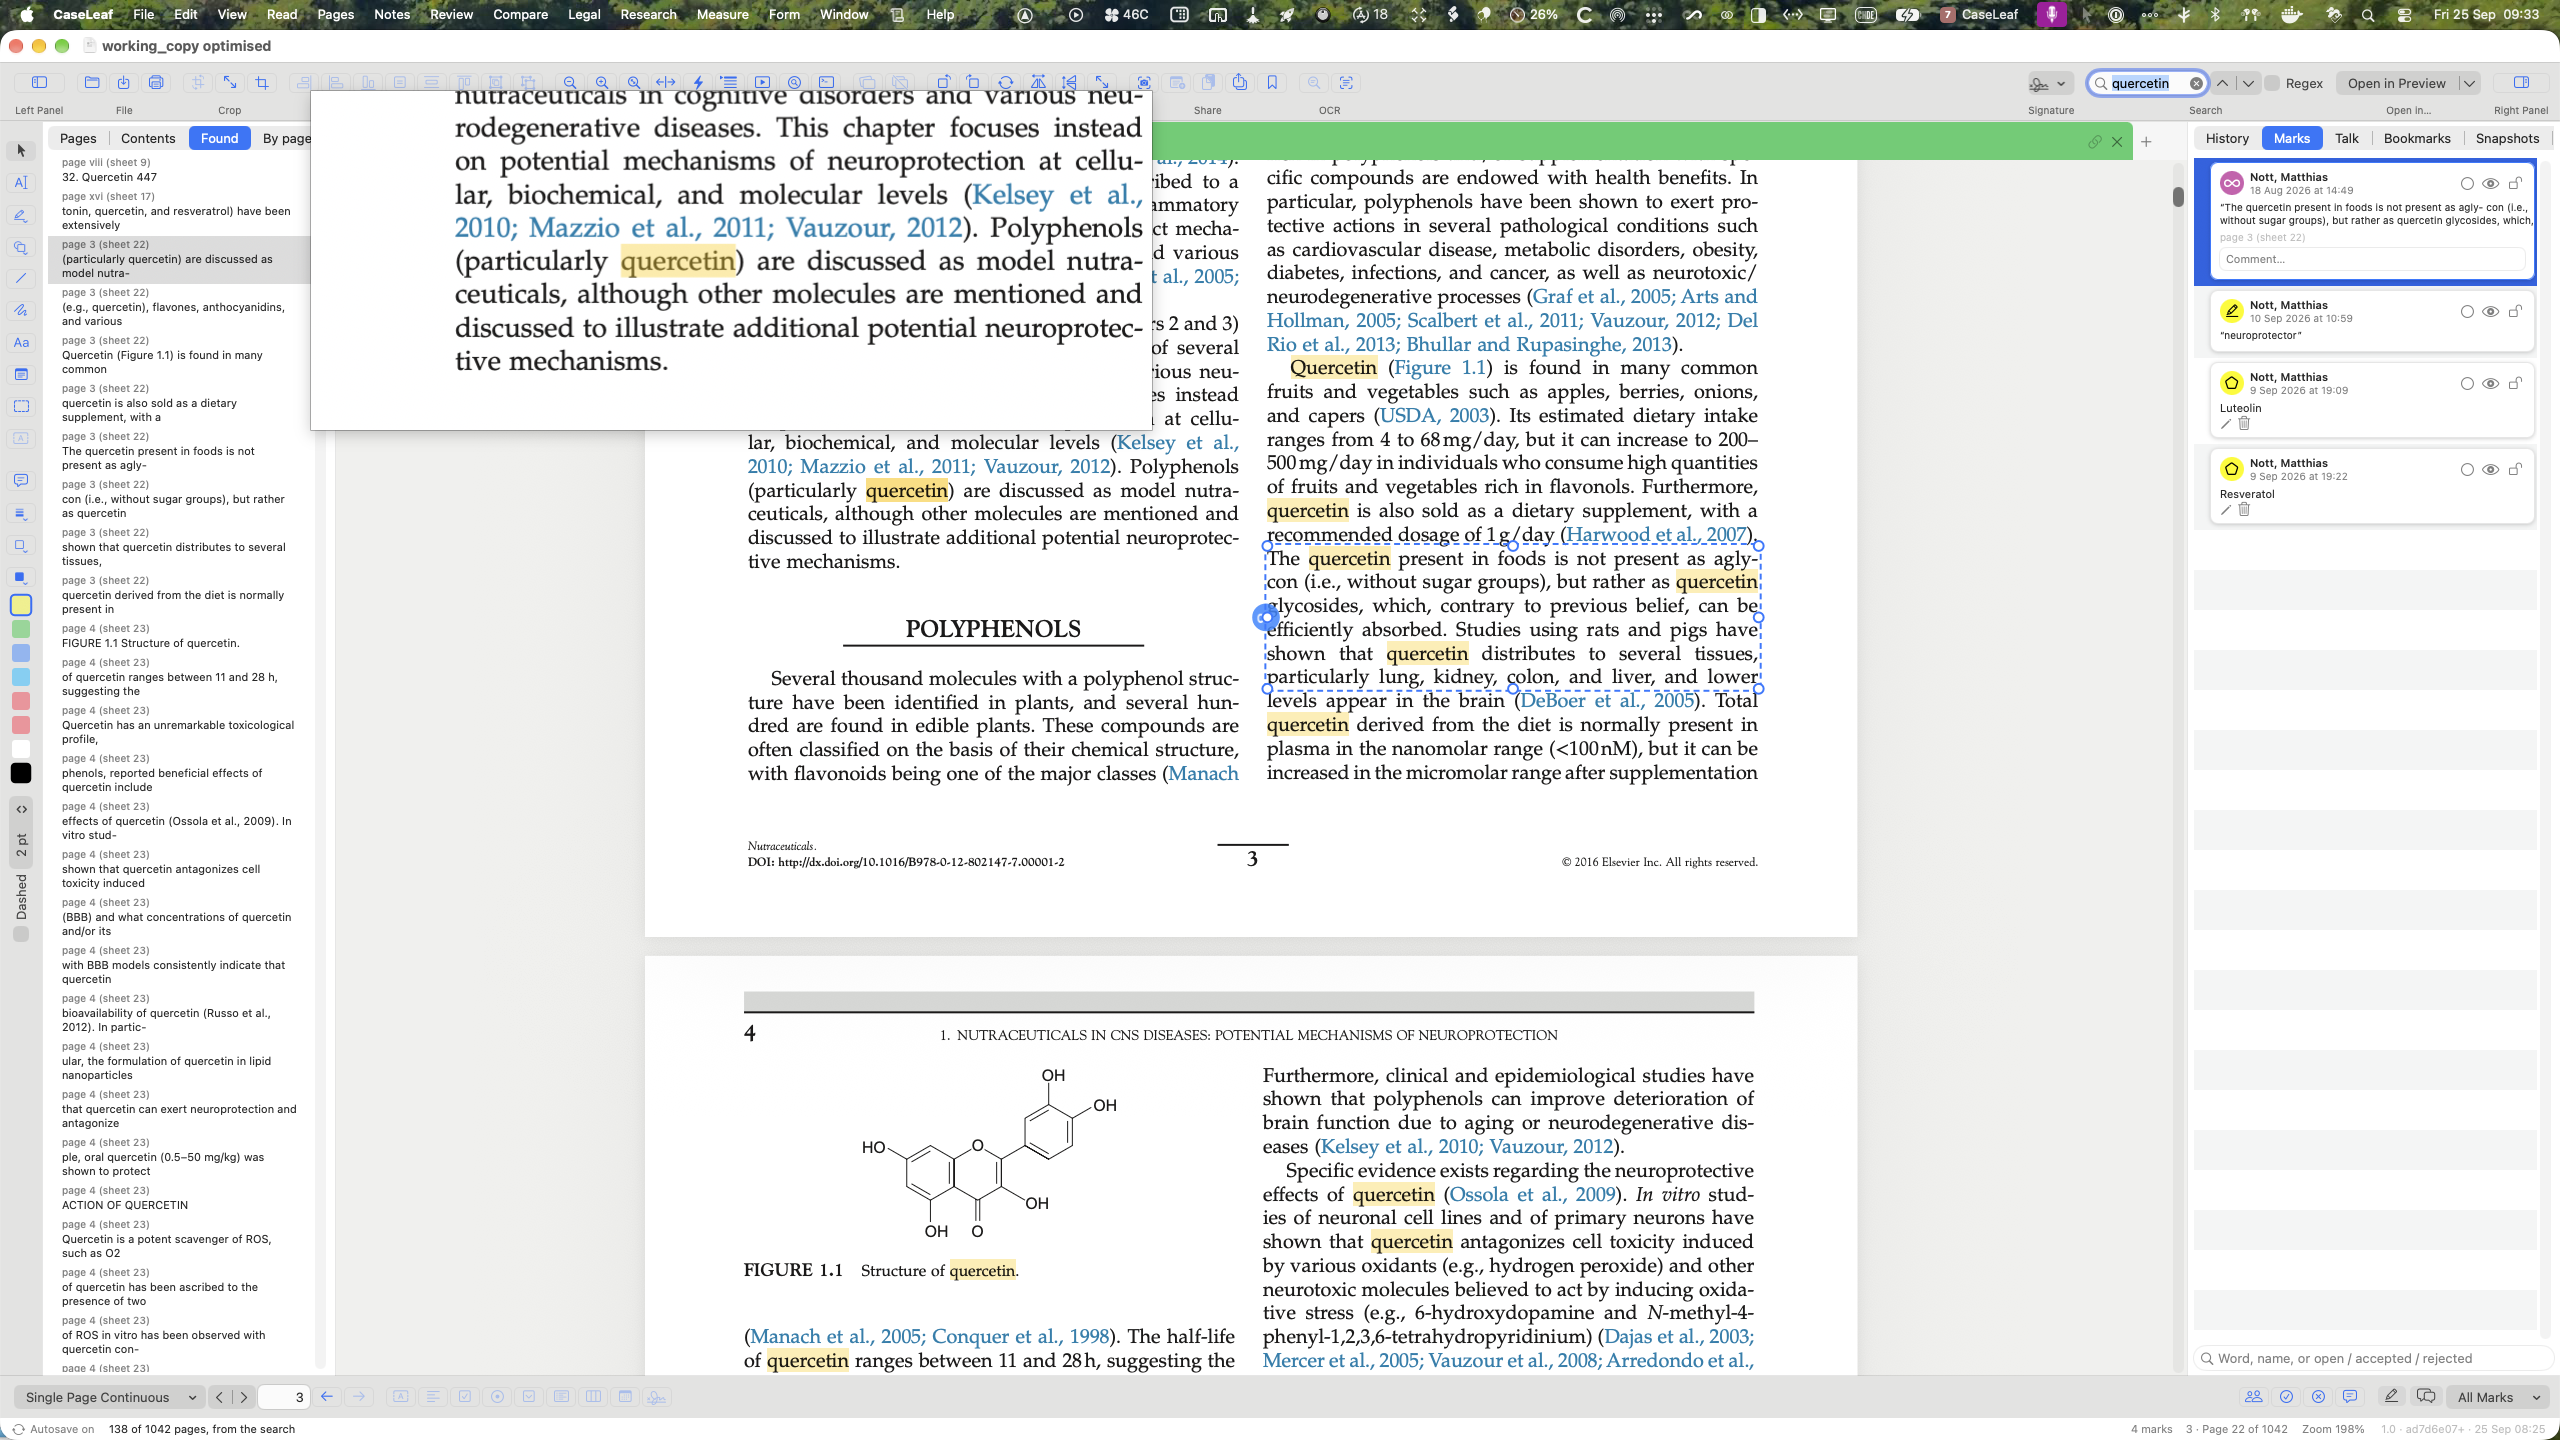Click the lightning bolt toolbar icon
Screen dimensions: 2560x1440
click(x=698, y=83)
